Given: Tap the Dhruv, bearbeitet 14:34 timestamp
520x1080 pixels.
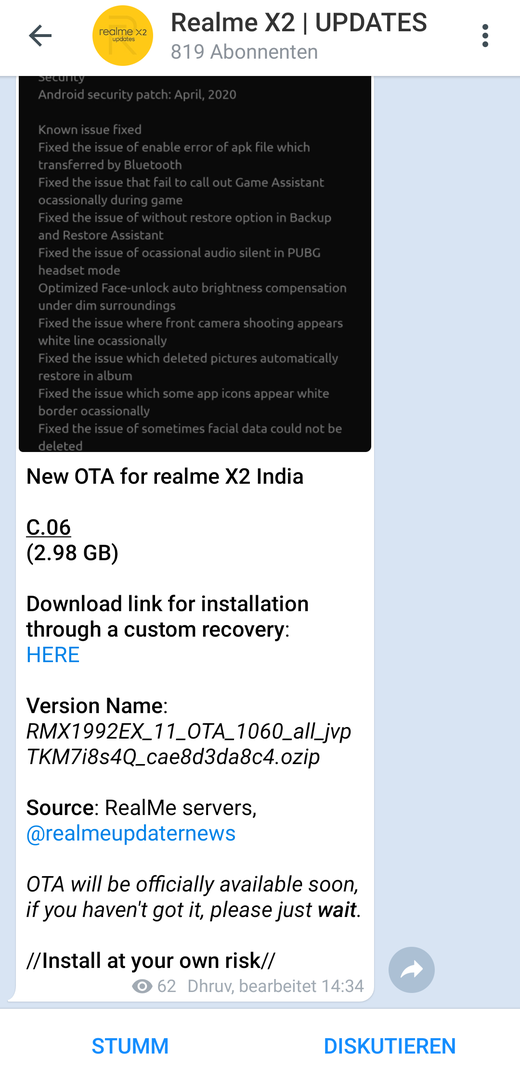Looking at the screenshot, I should pos(275,986).
